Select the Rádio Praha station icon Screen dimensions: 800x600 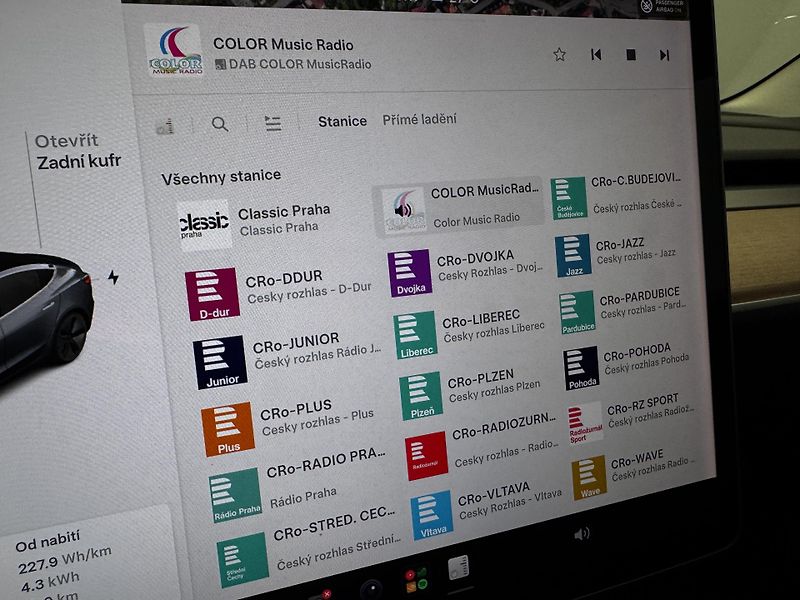pyautogui.click(x=235, y=495)
